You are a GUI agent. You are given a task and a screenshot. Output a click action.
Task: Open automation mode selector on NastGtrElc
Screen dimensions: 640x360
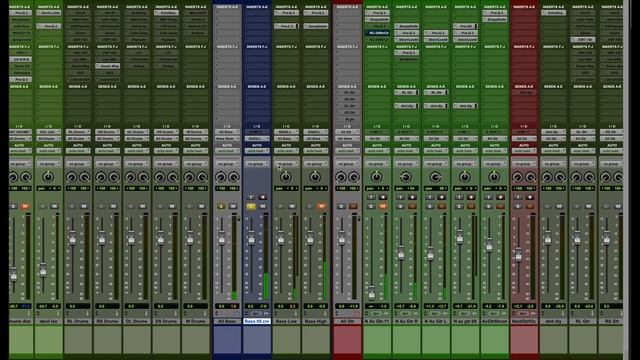(x=524, y=151)
